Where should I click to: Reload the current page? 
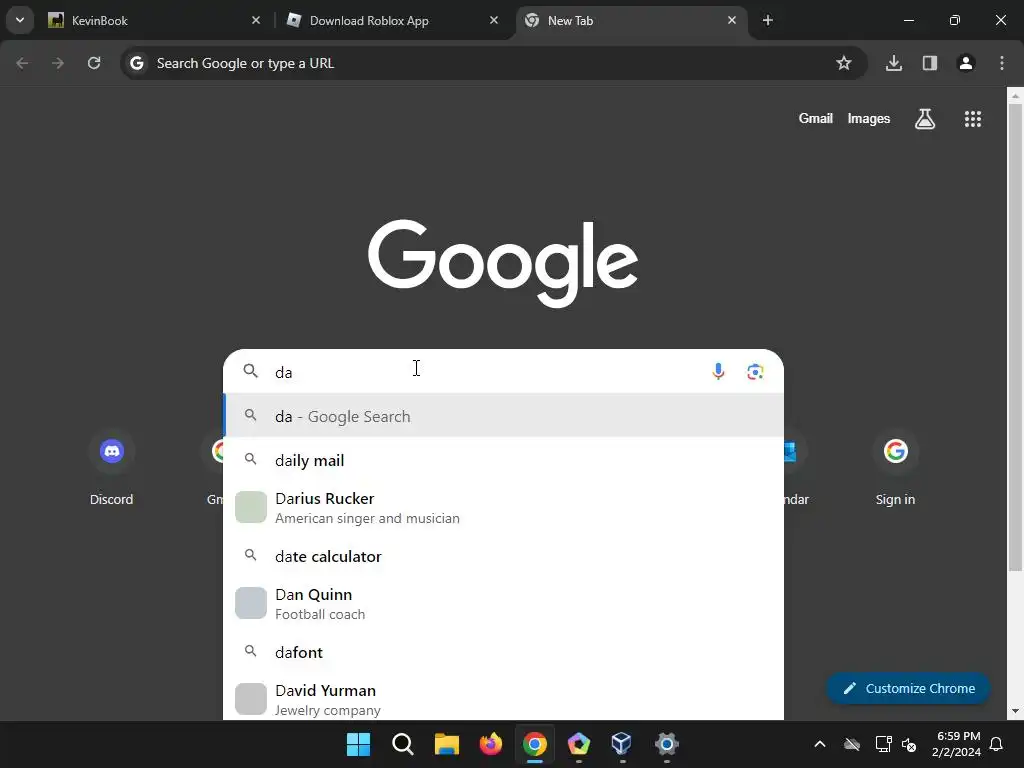[94, 63]
